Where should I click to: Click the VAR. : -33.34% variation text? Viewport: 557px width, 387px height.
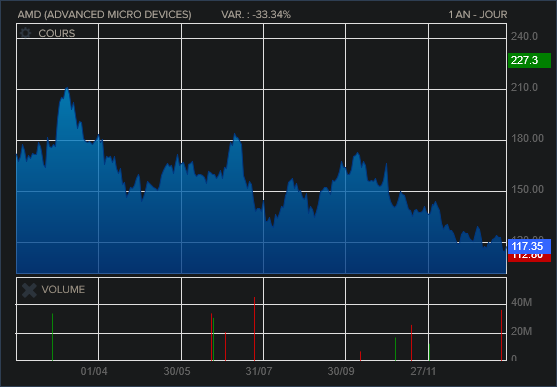(256, 15)
